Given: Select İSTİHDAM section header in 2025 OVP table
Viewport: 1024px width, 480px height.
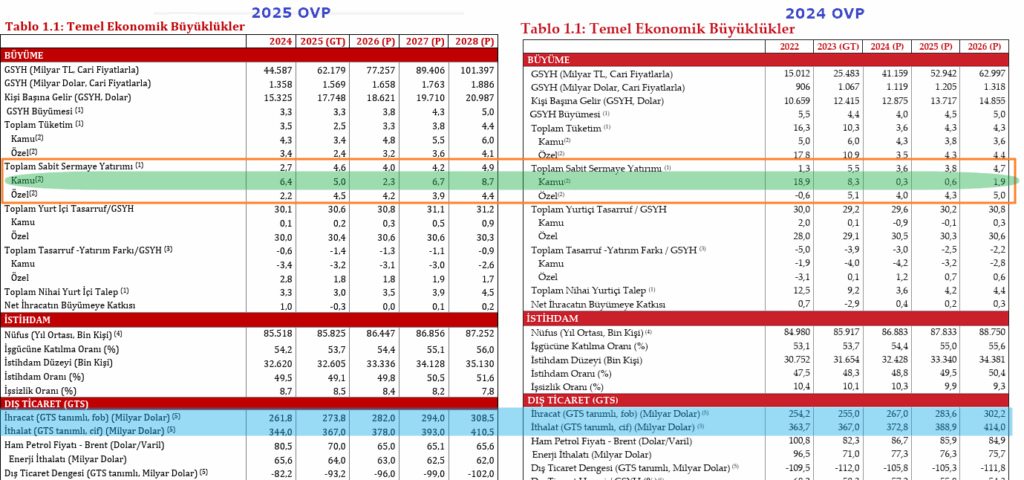Looking at the screenshot, I should point(249,319).
